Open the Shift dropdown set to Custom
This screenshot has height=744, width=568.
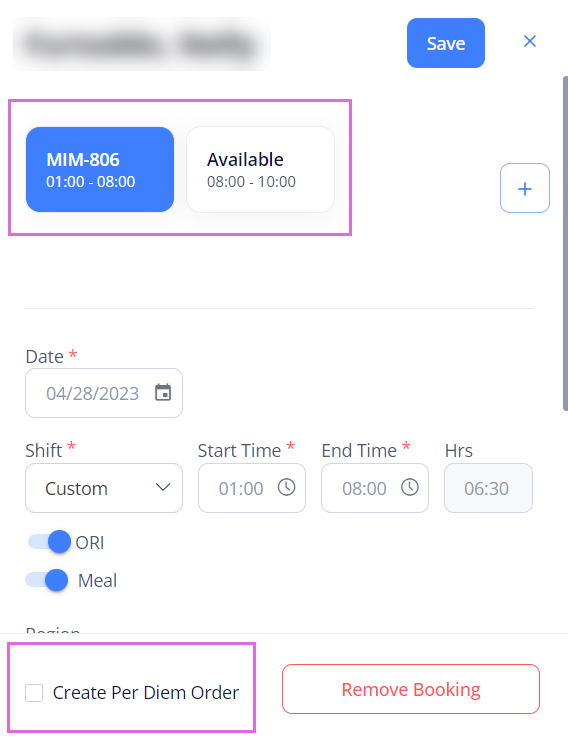coord(104,488)
